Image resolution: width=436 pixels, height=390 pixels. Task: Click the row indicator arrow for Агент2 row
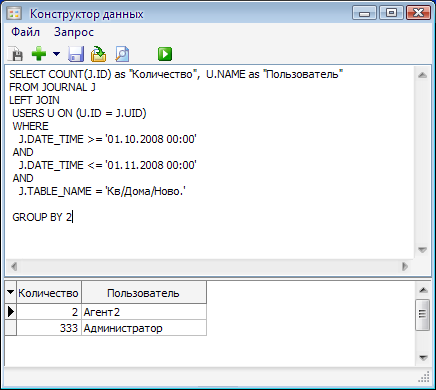point(11,312)
